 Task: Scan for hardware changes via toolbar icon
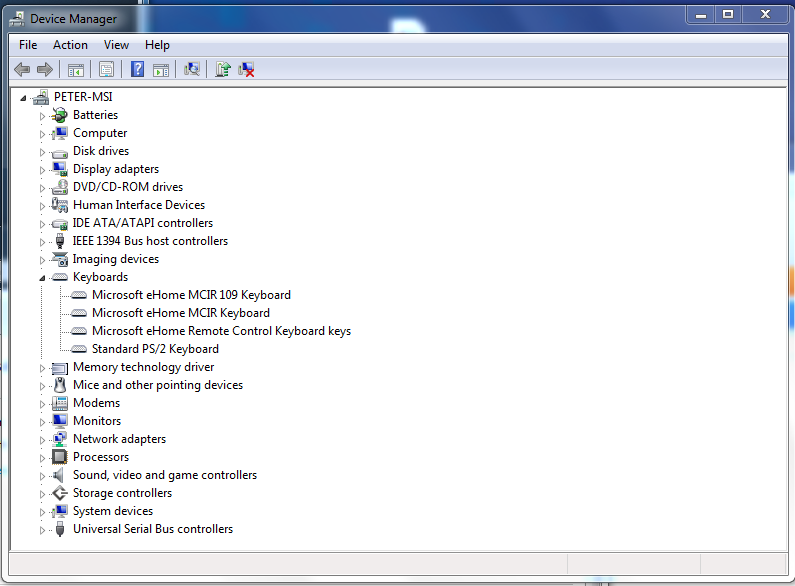pyautogui.click(x=192, y=69)
